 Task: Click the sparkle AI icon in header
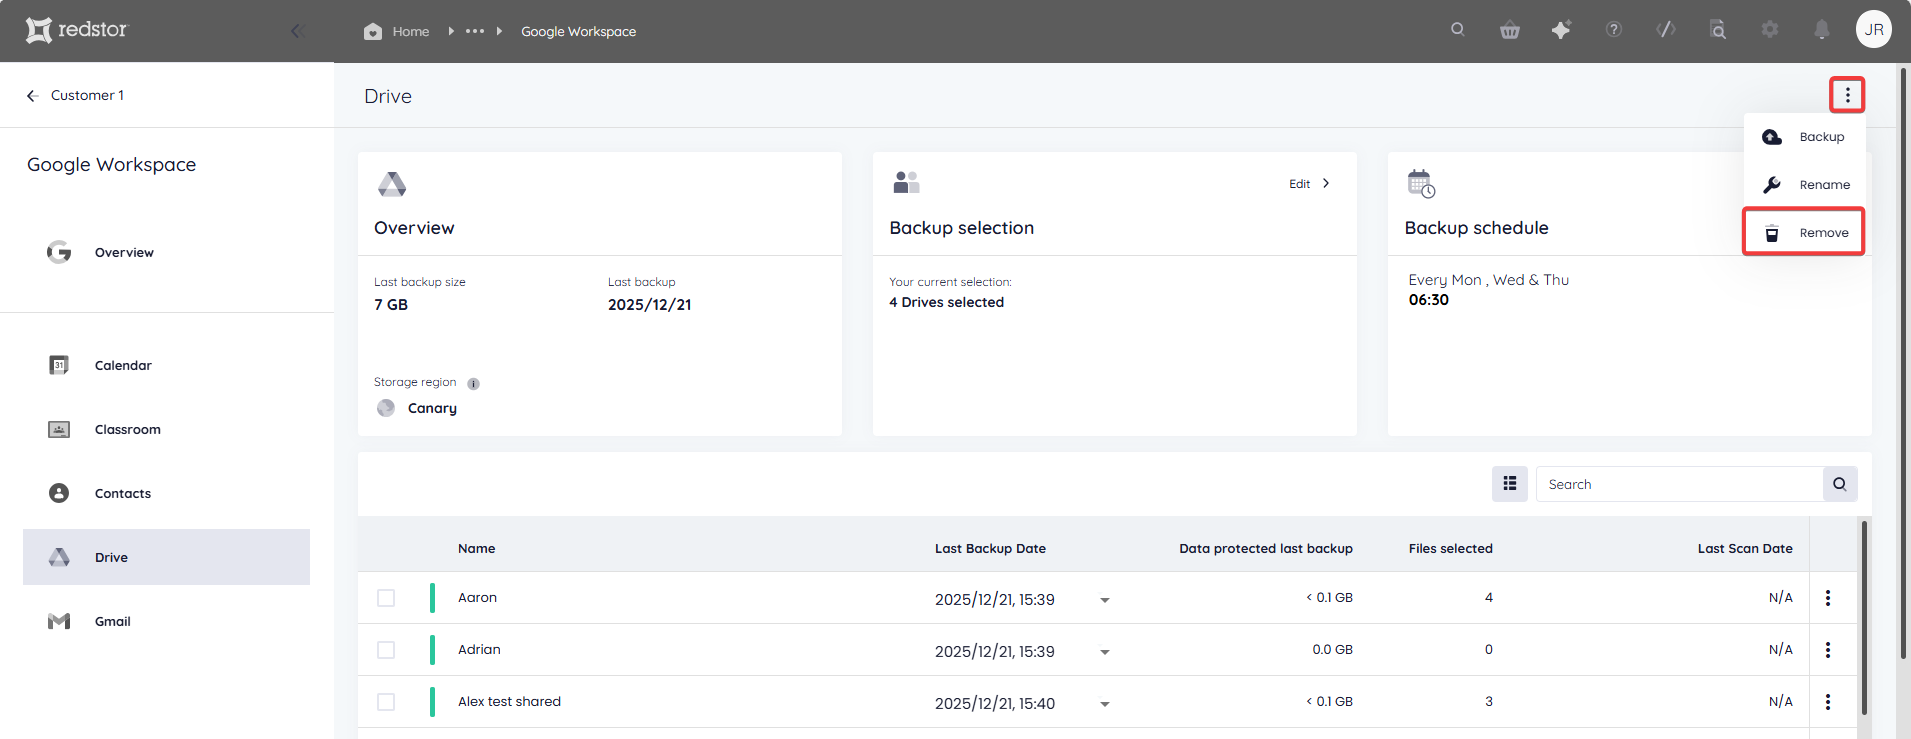1561,30
